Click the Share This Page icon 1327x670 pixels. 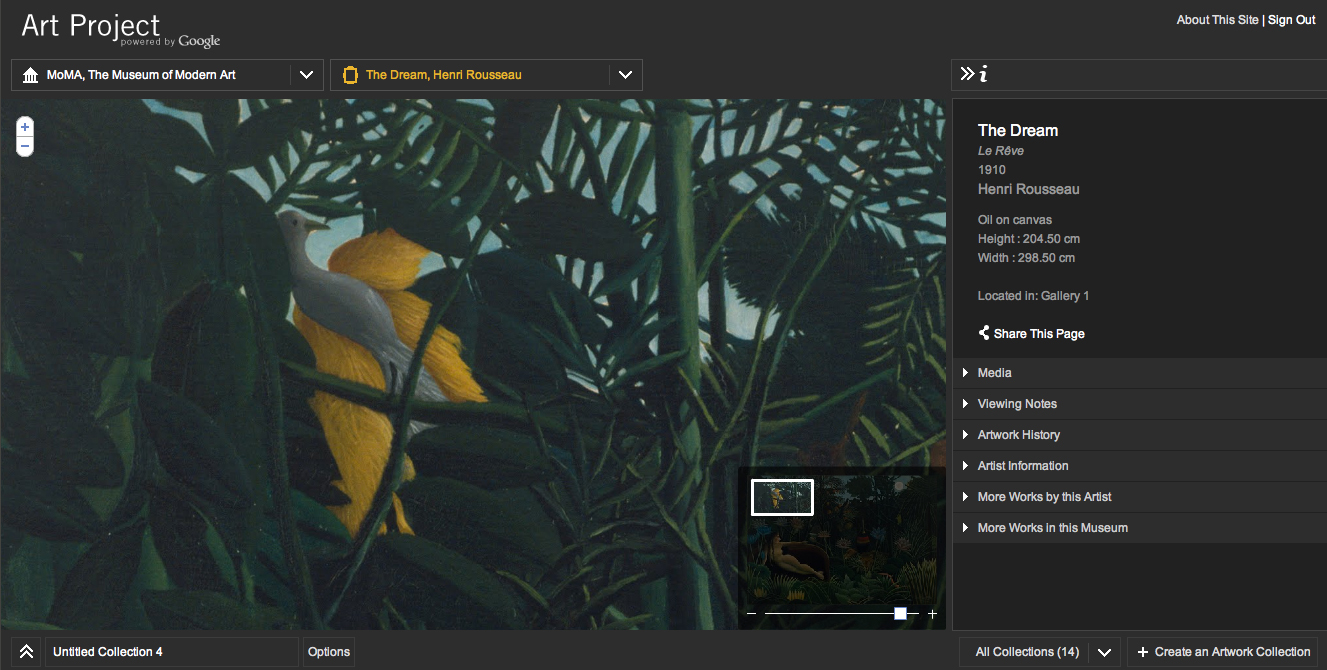[x=984, y=333]
